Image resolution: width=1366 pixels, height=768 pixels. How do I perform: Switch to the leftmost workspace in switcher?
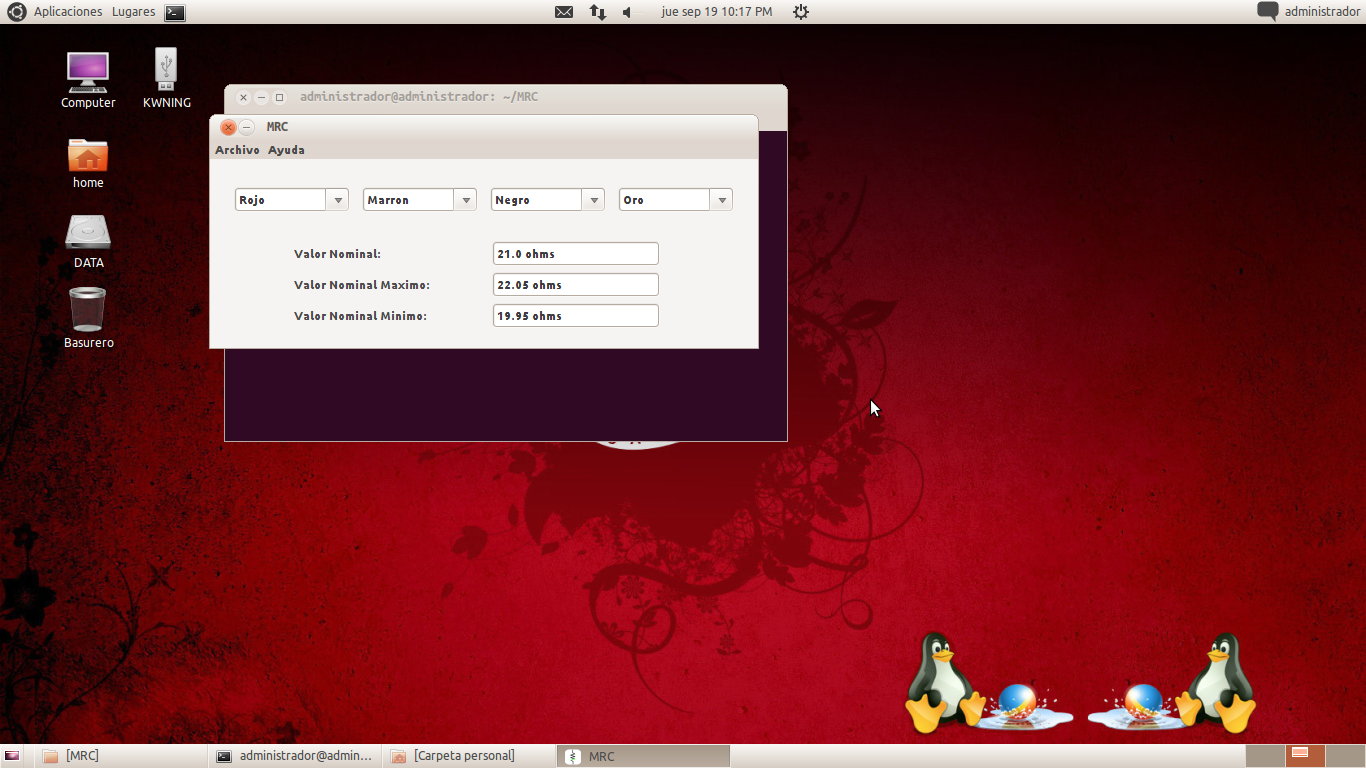click(x=1265, y=756)
